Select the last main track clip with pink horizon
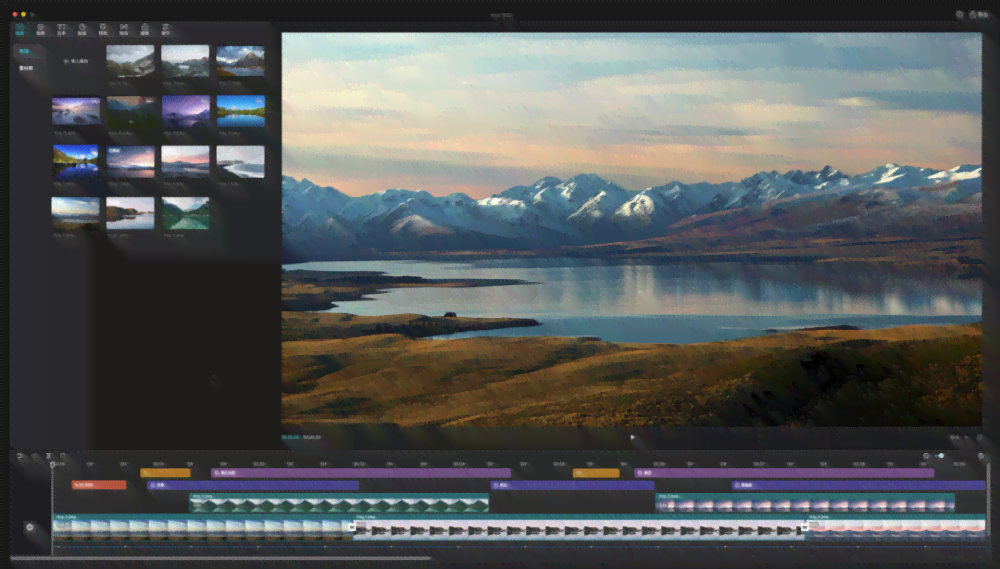The image size is (1000, 569). (x=895, y=528)
